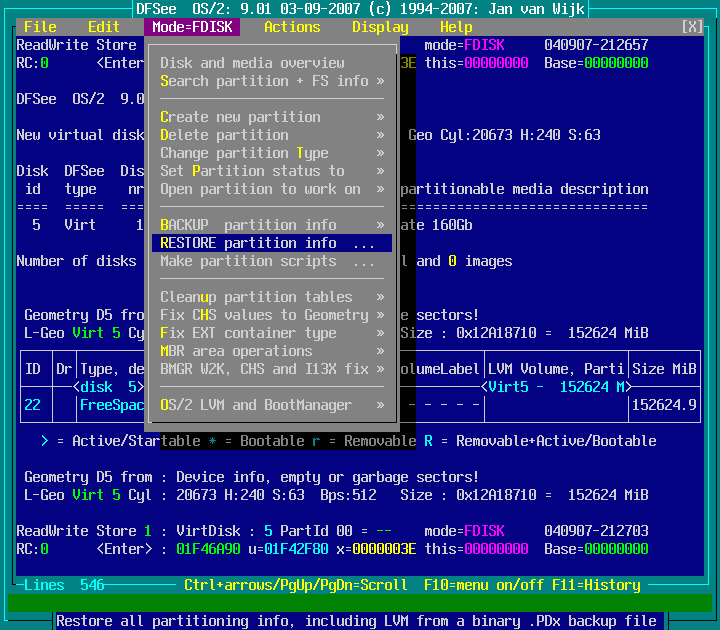Expand BACKUP partition info submenu
The image size is (720, 630).
click(x=248, y=225)
